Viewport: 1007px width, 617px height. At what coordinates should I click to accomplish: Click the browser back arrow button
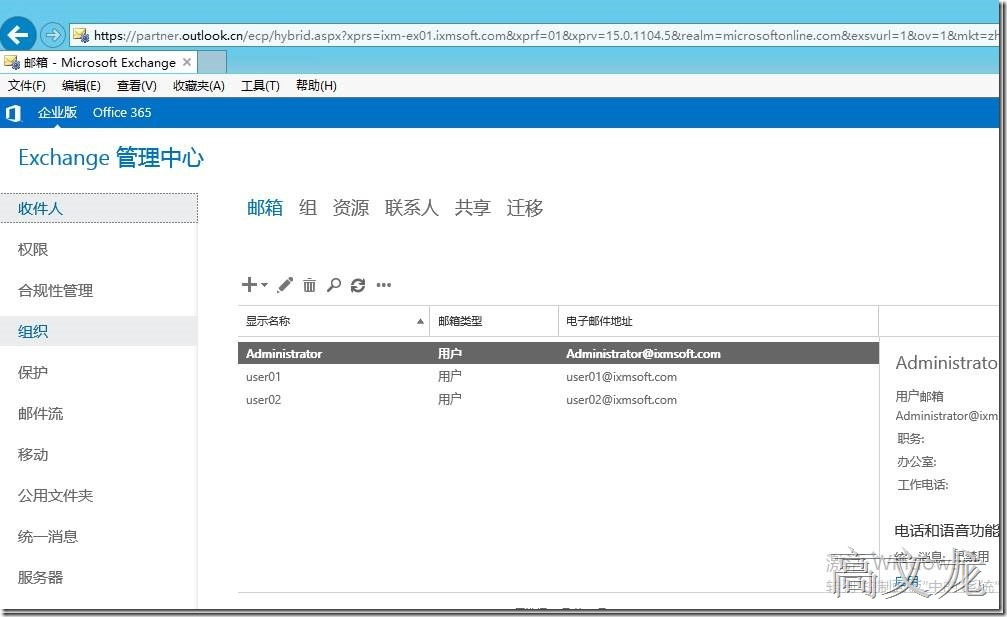coord(18,34)
